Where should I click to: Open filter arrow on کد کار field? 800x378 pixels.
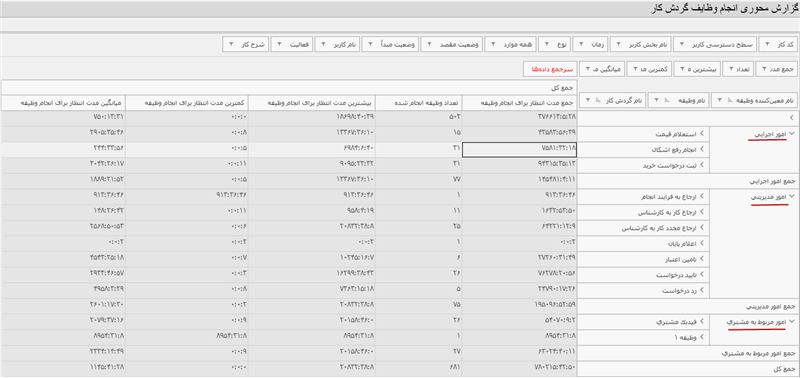click(x=767, y=44)
